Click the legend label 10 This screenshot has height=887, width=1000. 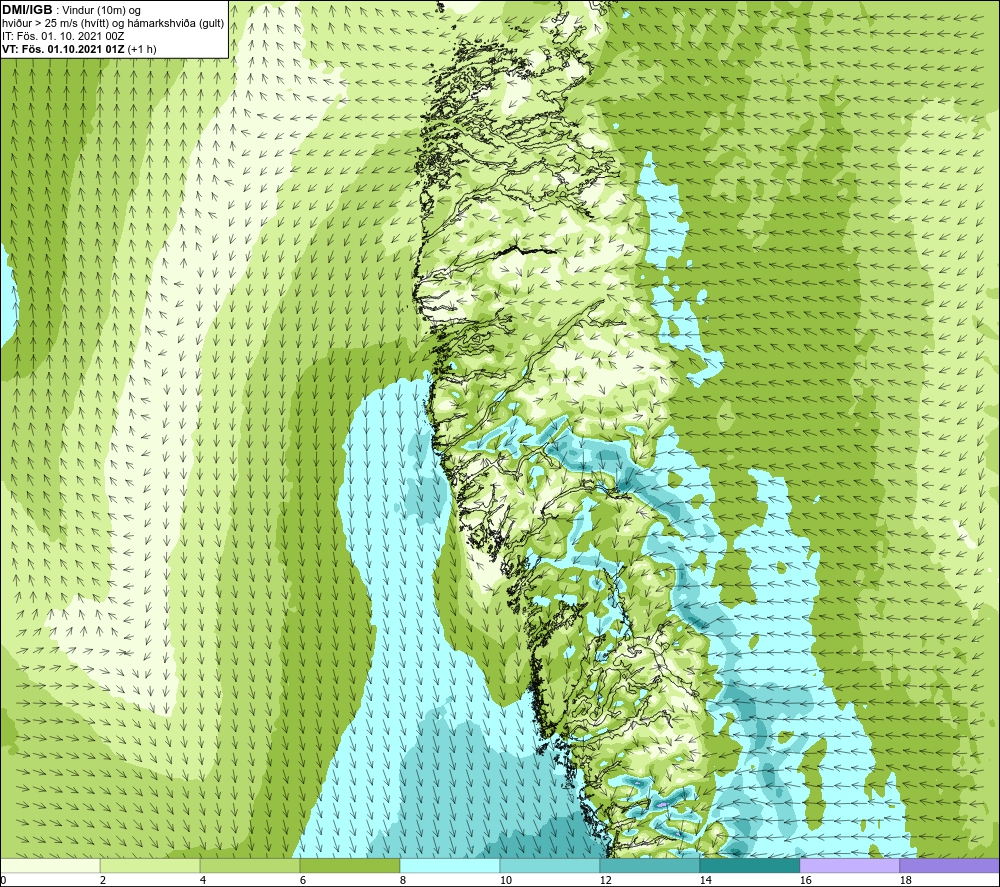506,880
